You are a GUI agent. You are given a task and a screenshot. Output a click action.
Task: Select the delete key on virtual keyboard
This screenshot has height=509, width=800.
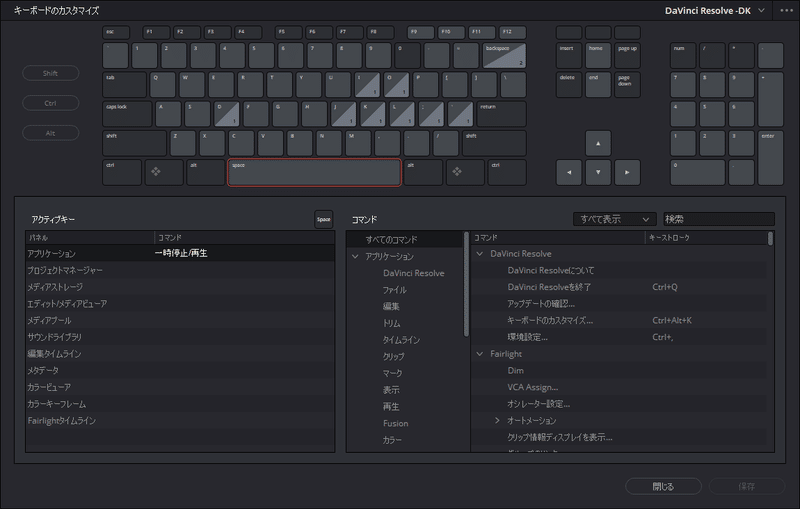pos(569,85)
